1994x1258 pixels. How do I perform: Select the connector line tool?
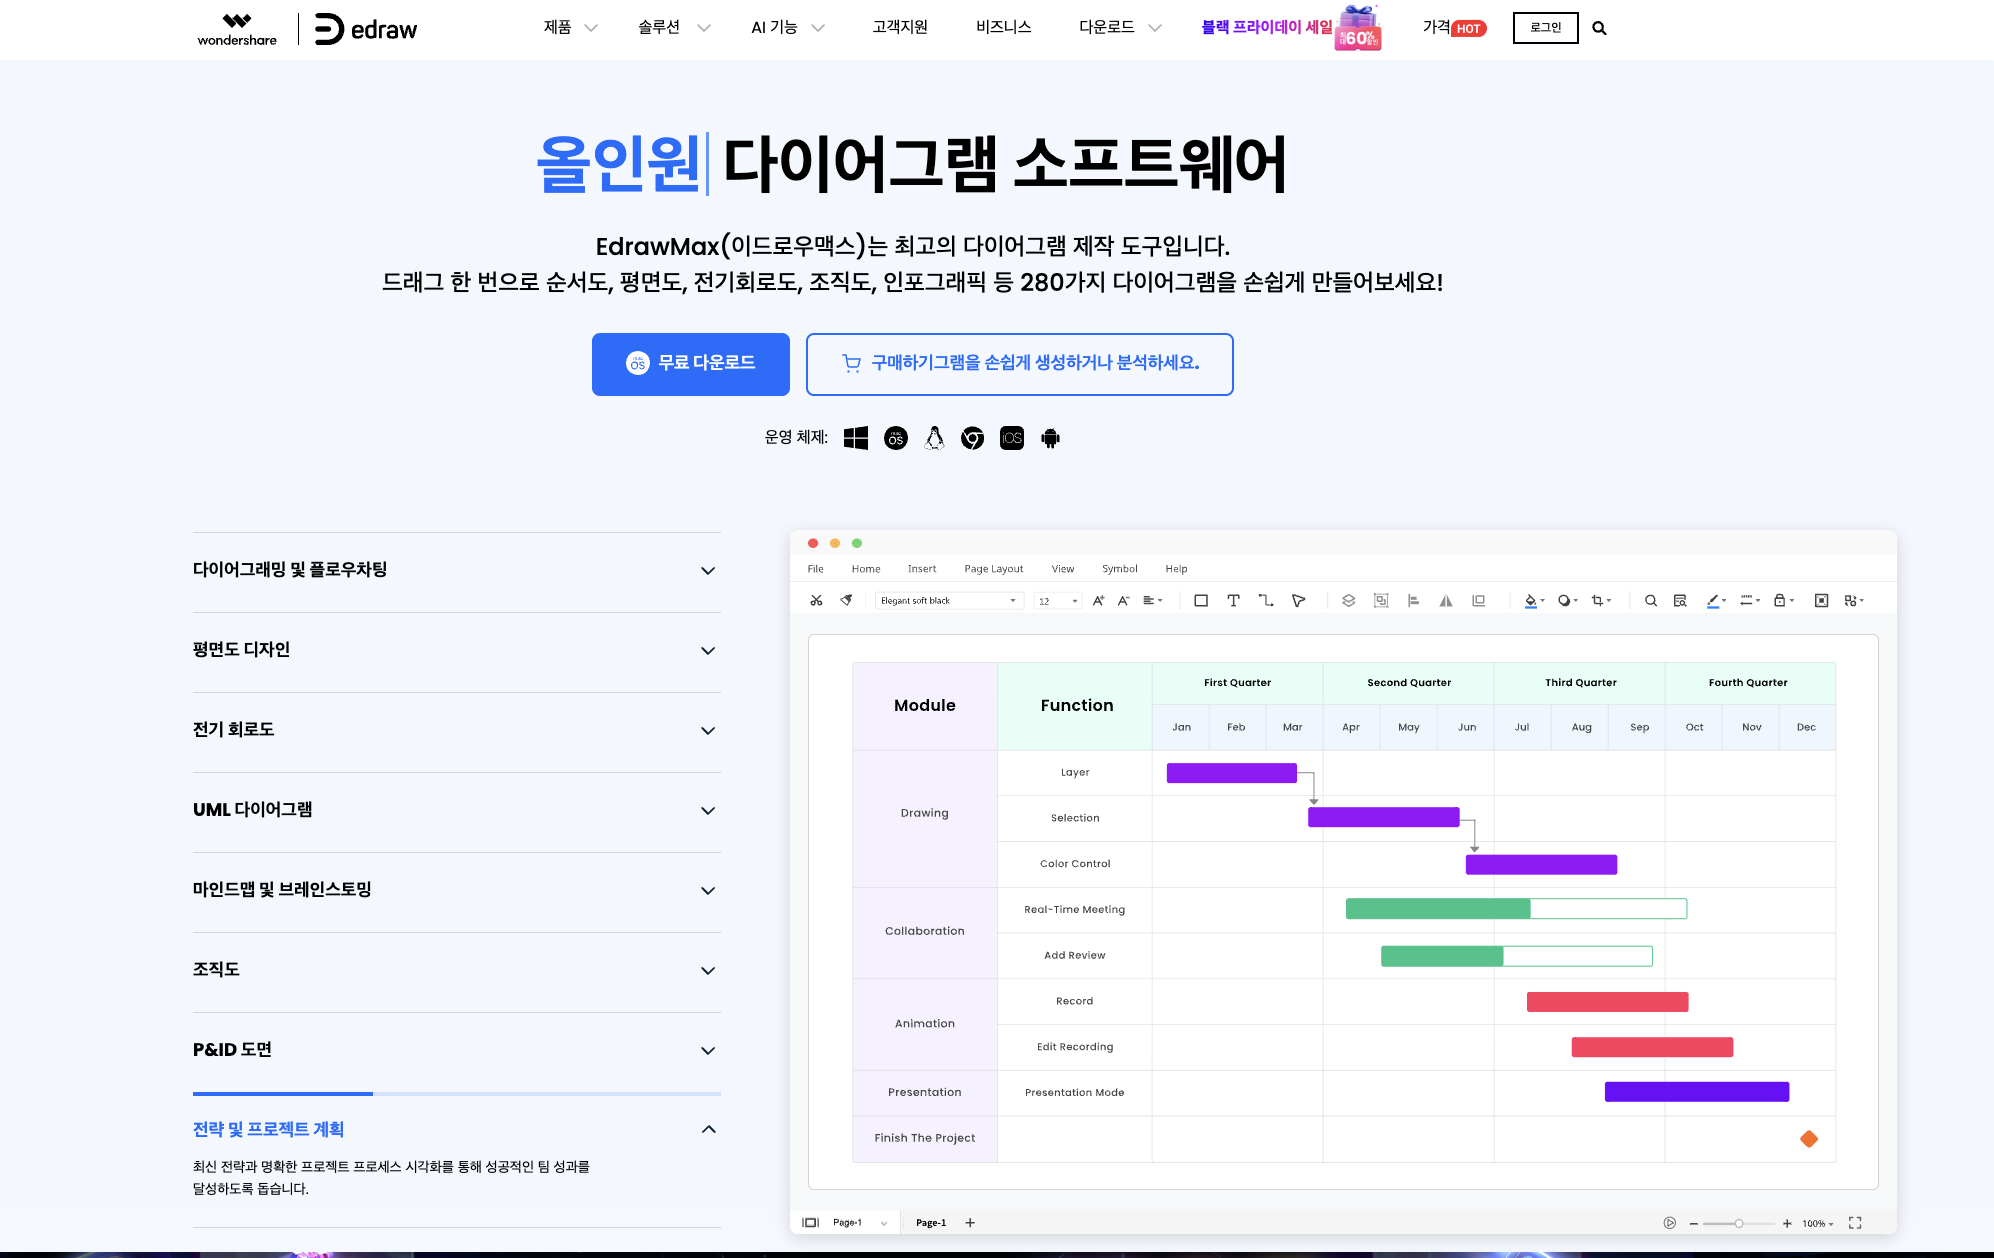pyautogui.click(x=1266, y=601)
